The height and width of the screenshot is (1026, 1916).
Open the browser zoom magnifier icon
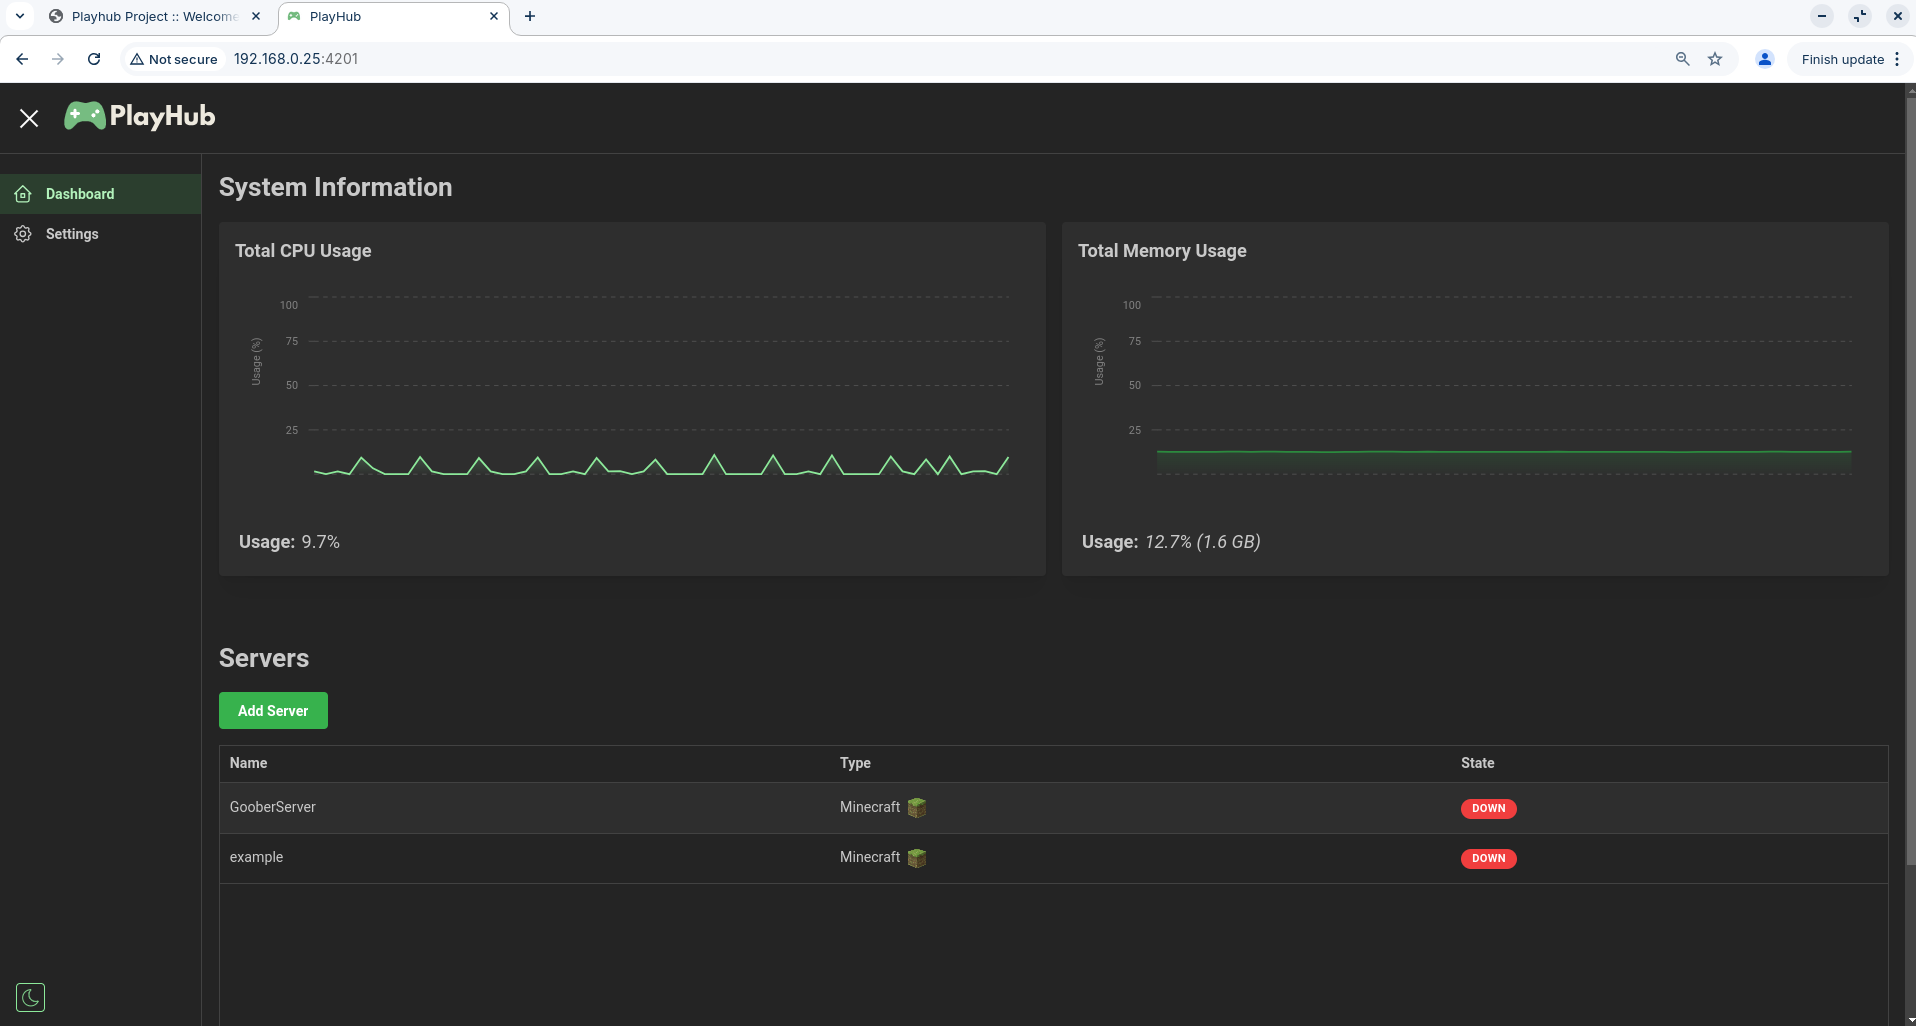coord(1682,59)
